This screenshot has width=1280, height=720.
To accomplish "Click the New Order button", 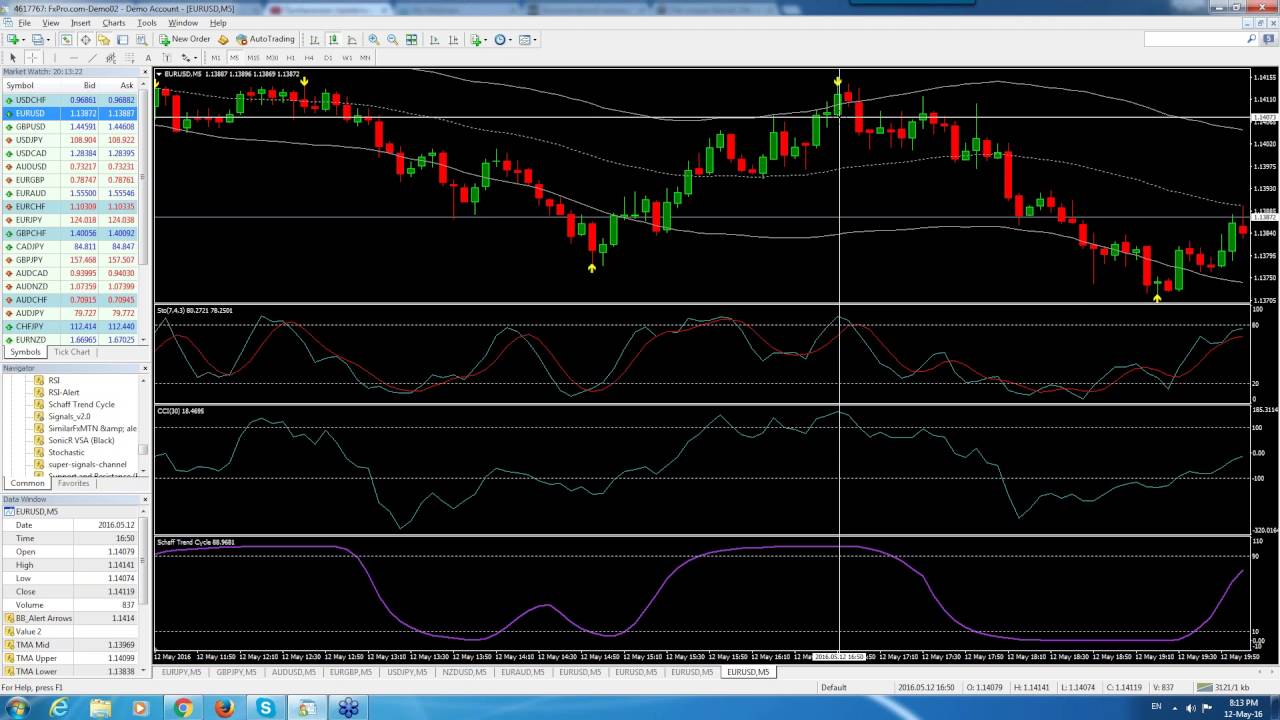I will pyautogui.click(x=185, y=40).
